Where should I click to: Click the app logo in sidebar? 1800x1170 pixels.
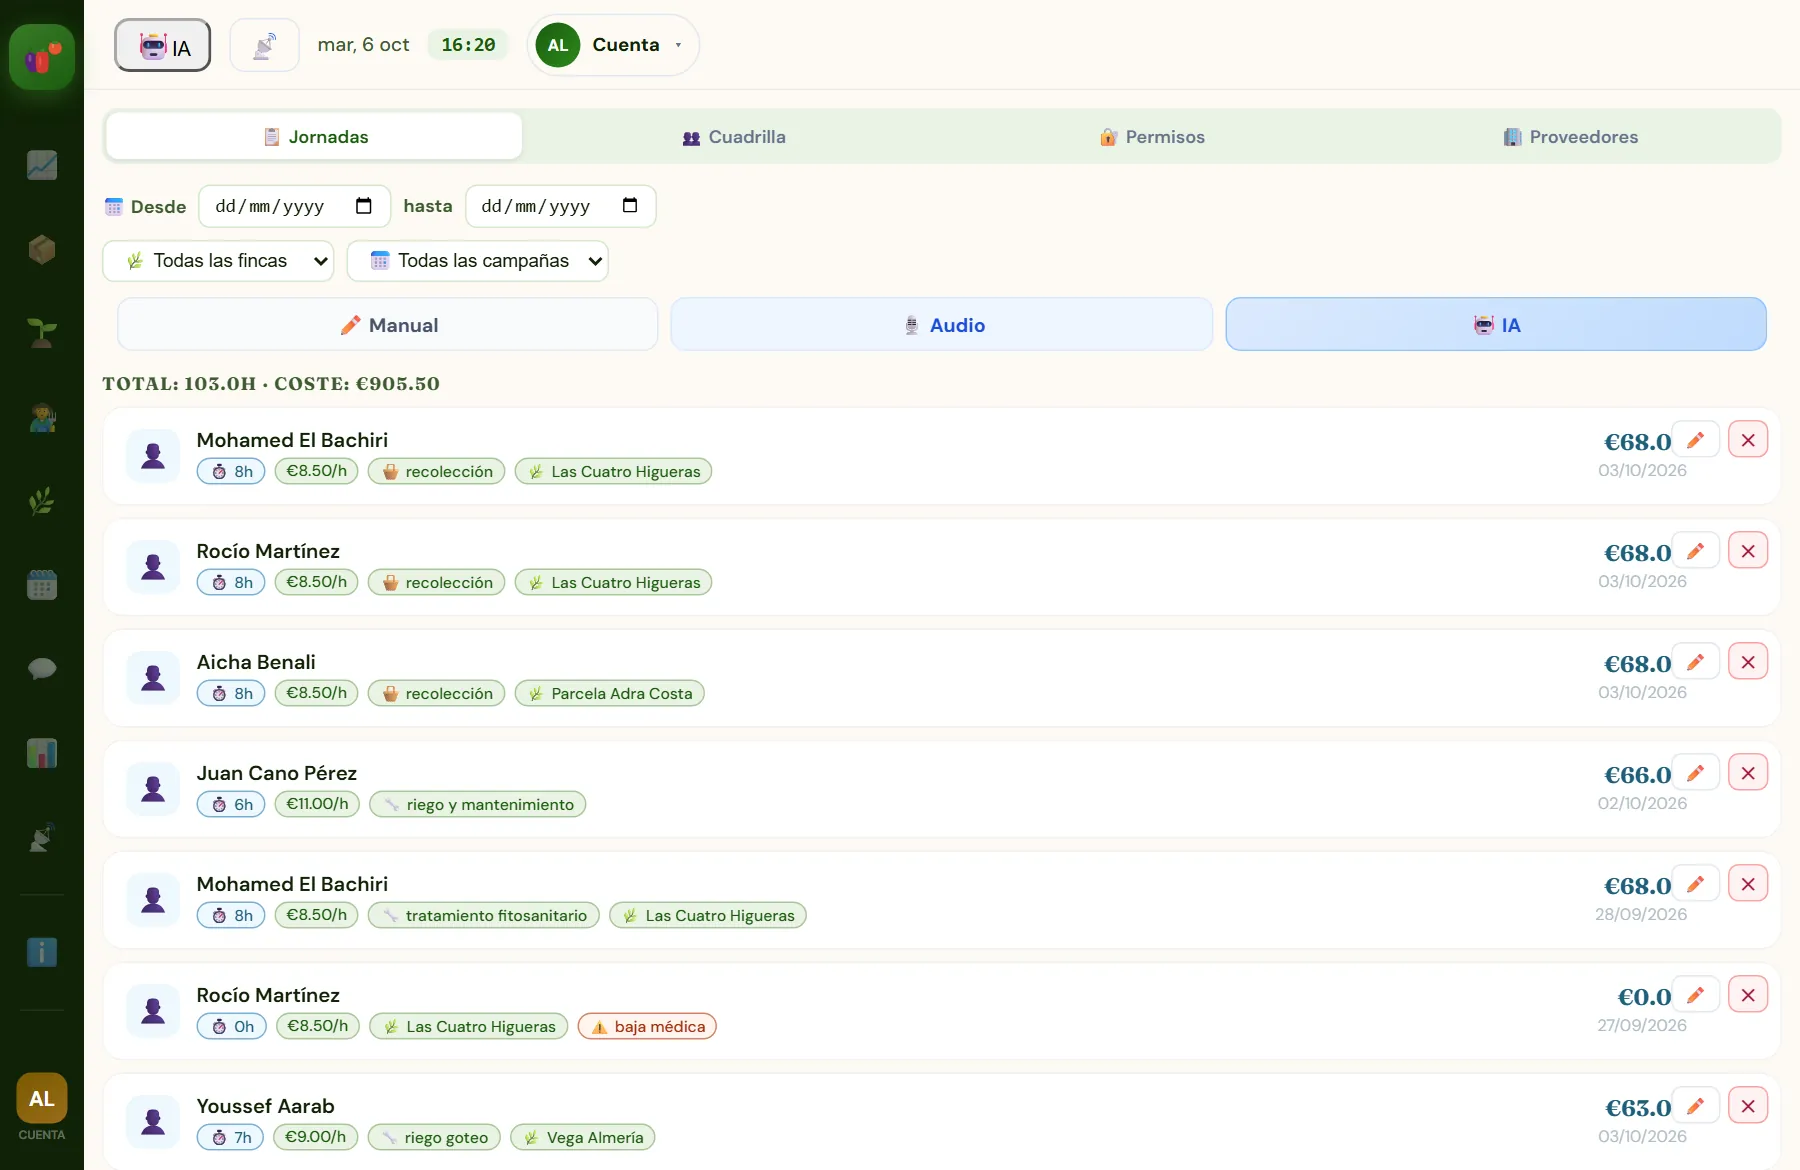tap(42, 57)
